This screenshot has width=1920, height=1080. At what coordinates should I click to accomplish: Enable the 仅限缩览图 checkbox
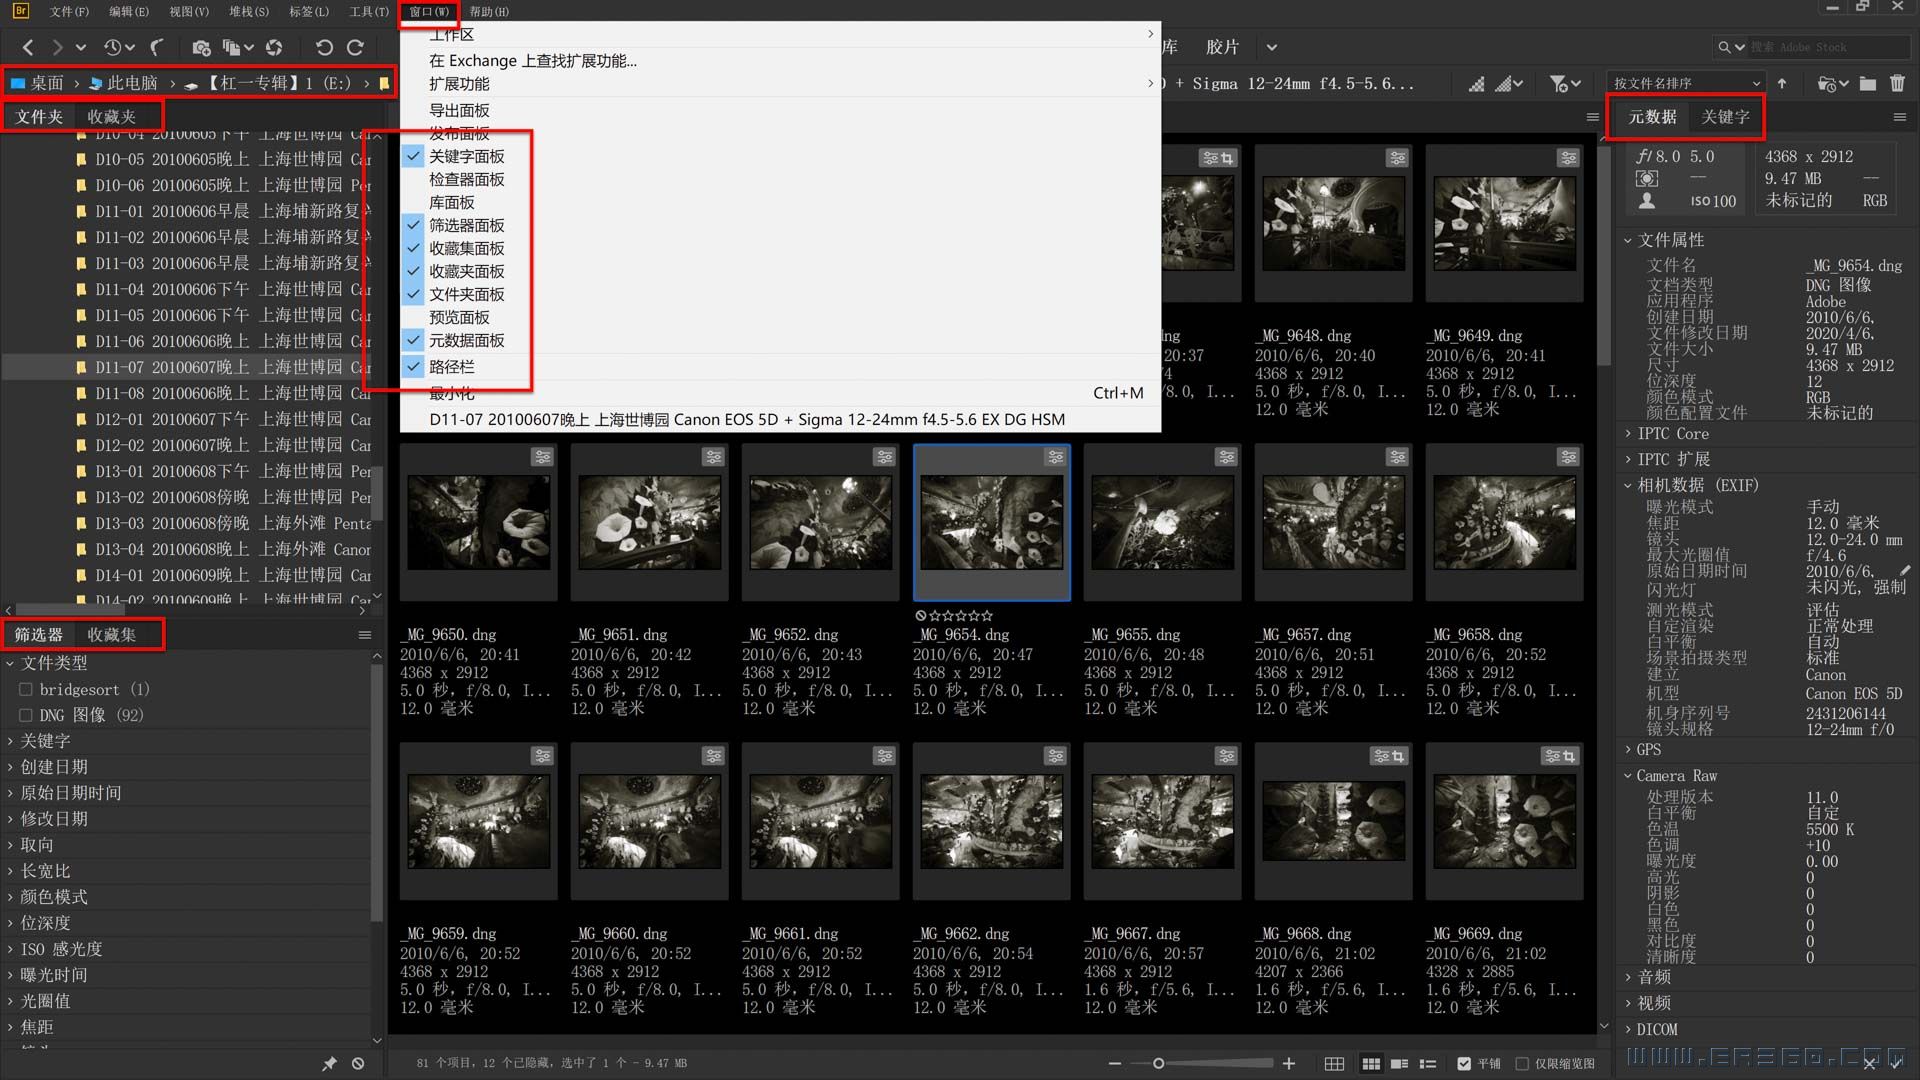pos(1523,1063)
